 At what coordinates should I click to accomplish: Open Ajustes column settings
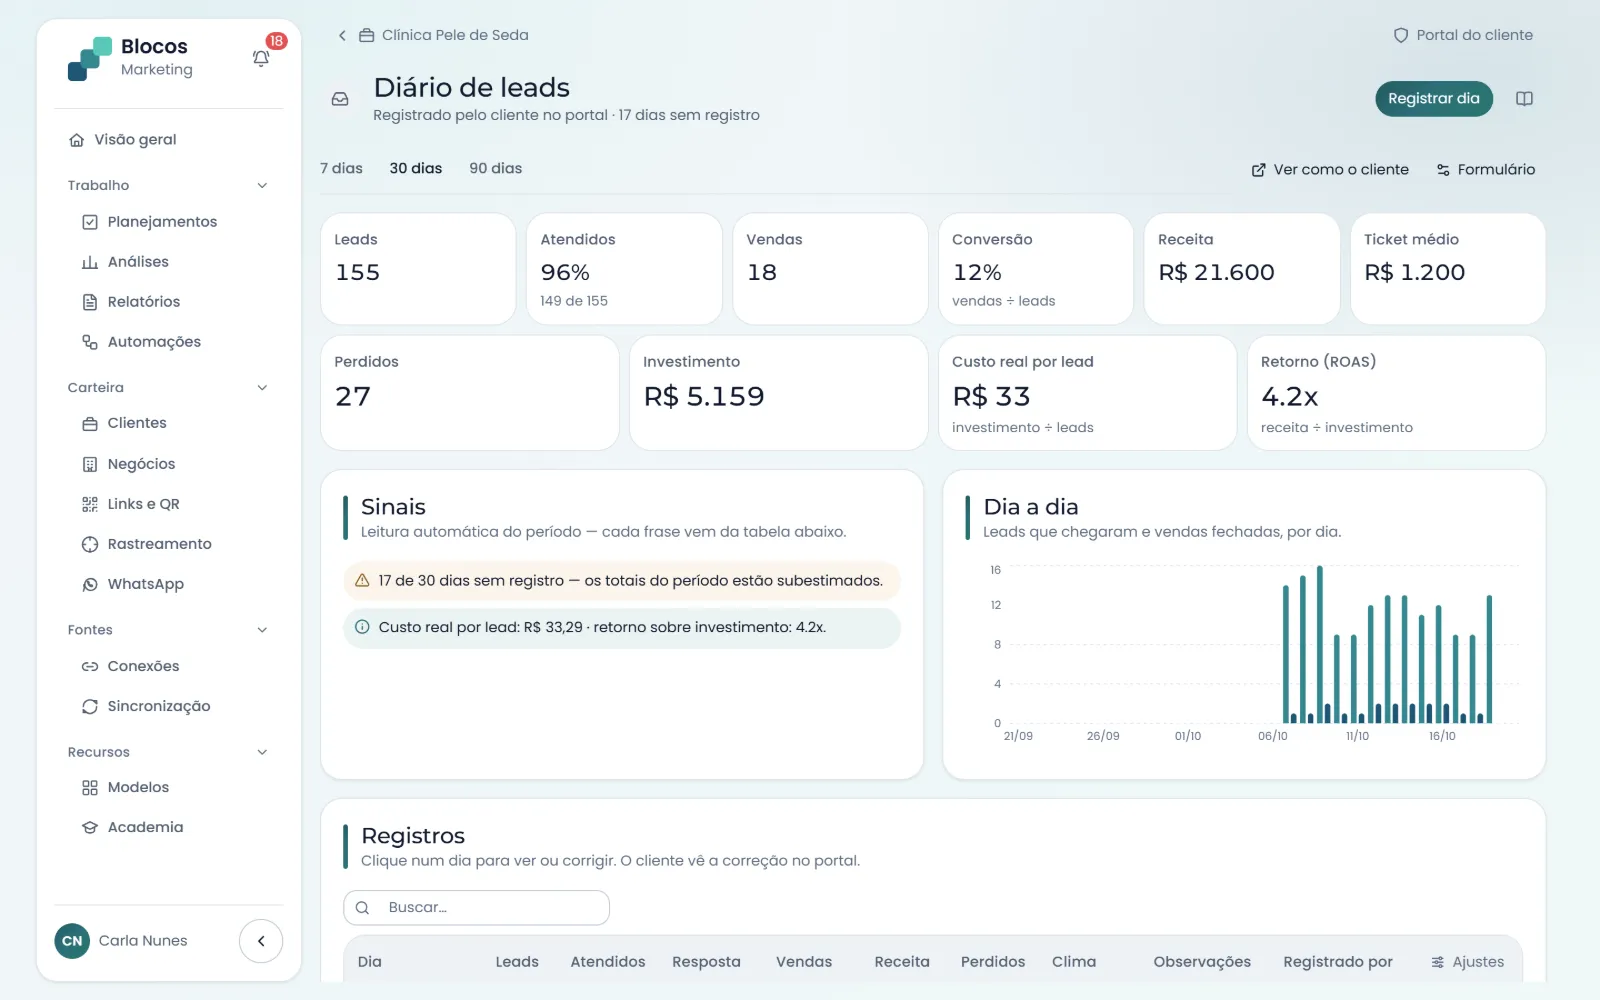[x=1467, y=962]
